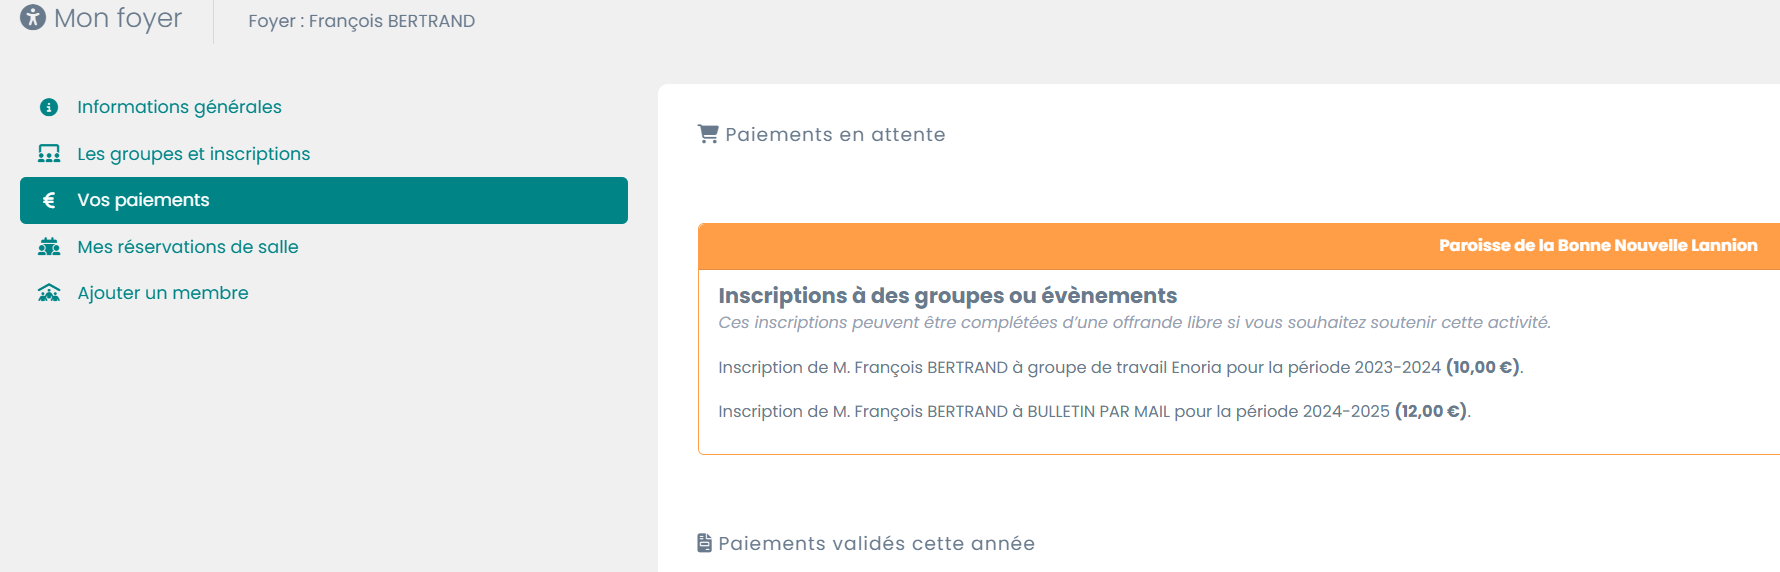Click the euro symbol icon
Screen dimensions: 1780x572
tap(48, 201)
